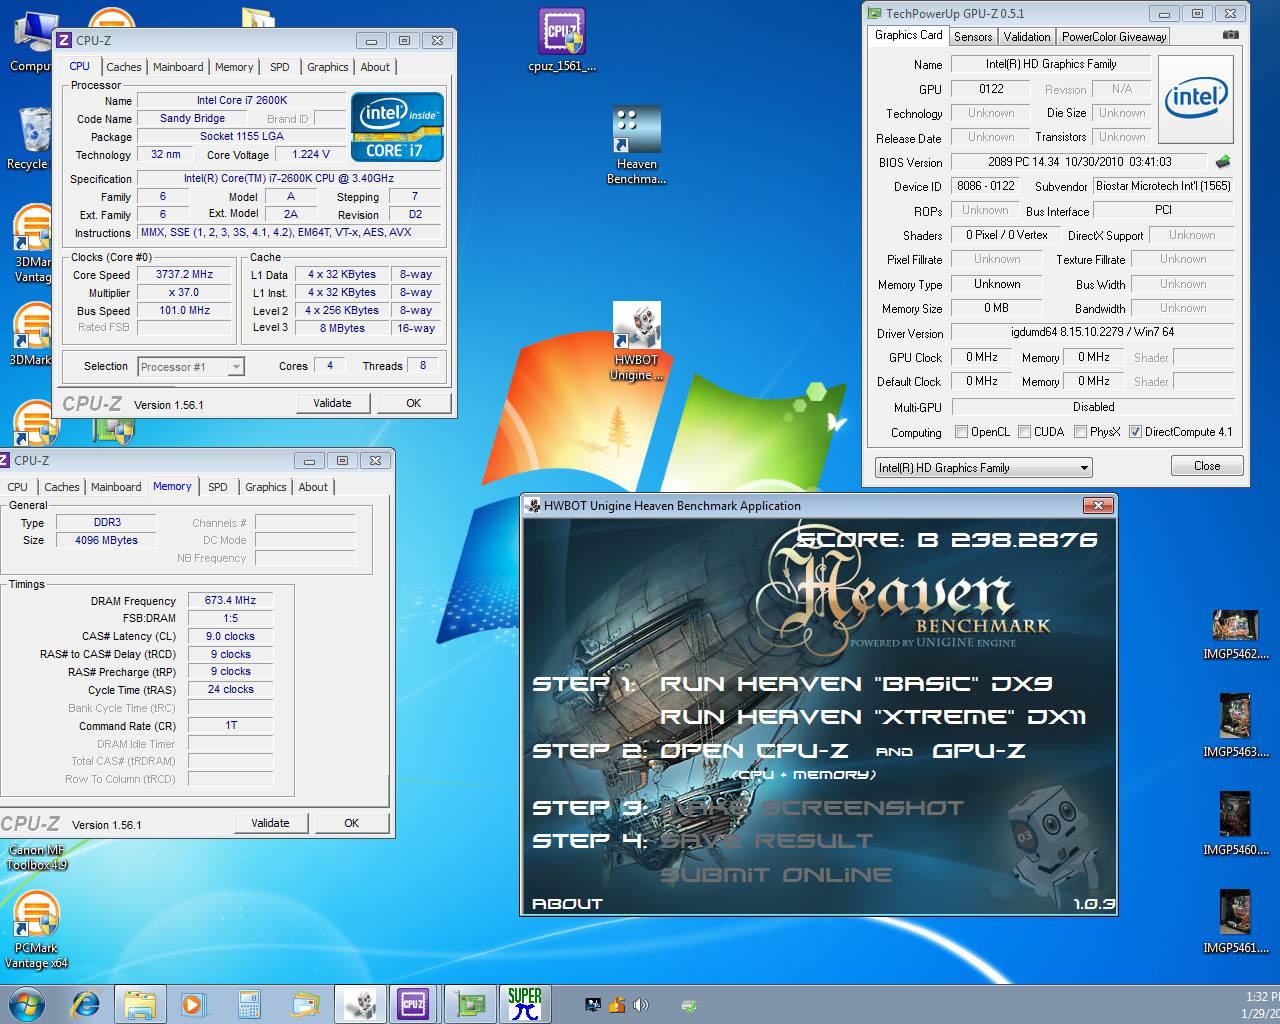This screenshot has width=1280, height=1024.
Task: Switch to HWBOT Heaven app on taskbar
Action: 358,1004
